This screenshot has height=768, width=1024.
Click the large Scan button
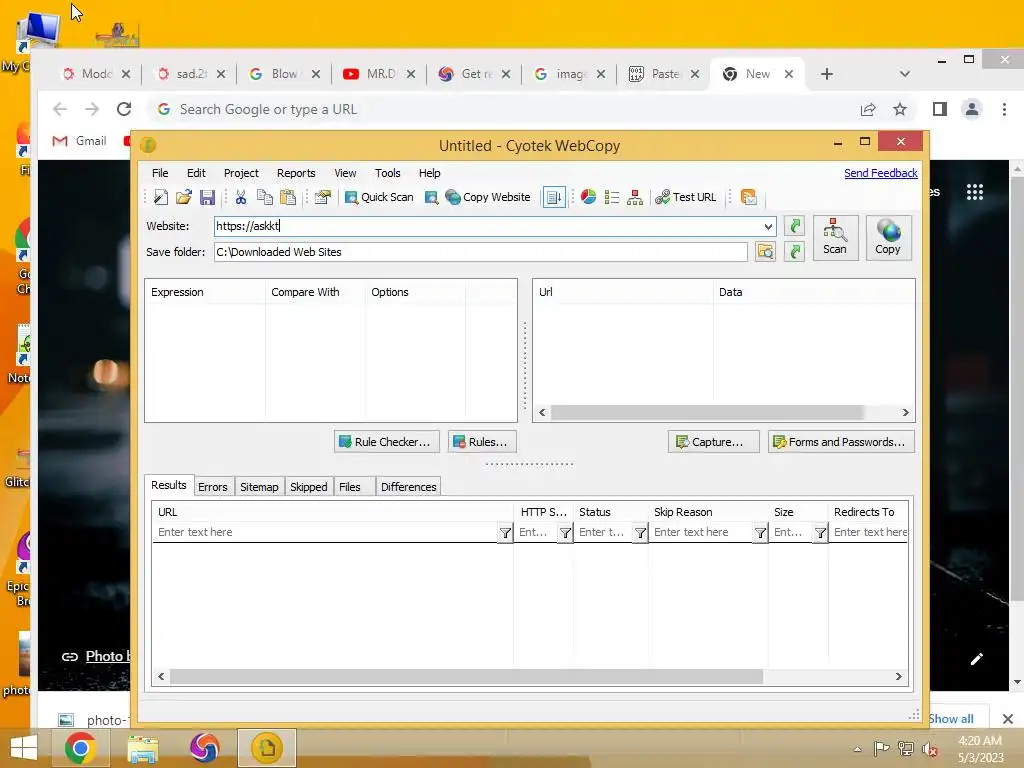(835, 238)
